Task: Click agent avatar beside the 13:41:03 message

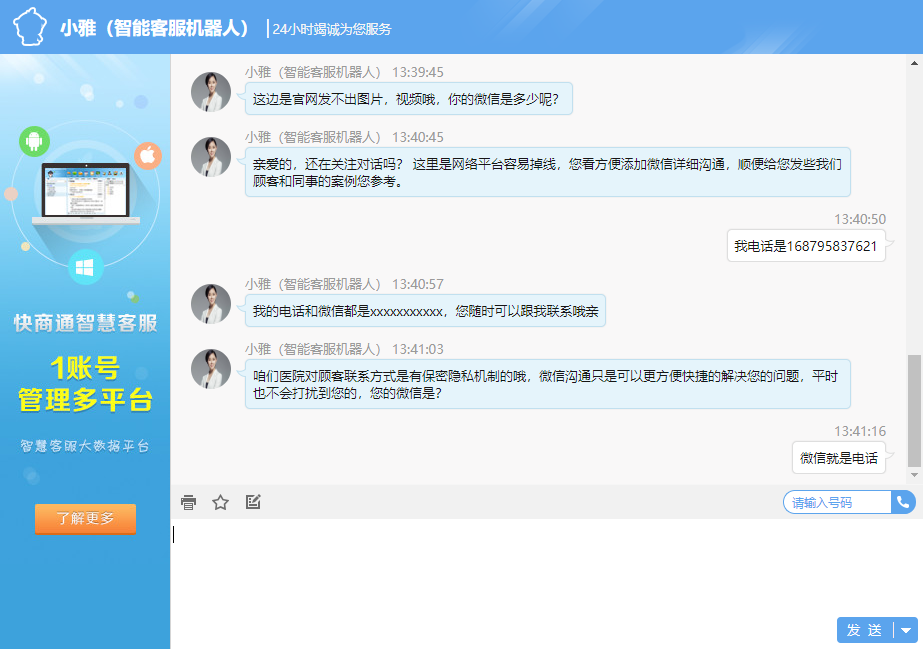Action: pos(211,369)
